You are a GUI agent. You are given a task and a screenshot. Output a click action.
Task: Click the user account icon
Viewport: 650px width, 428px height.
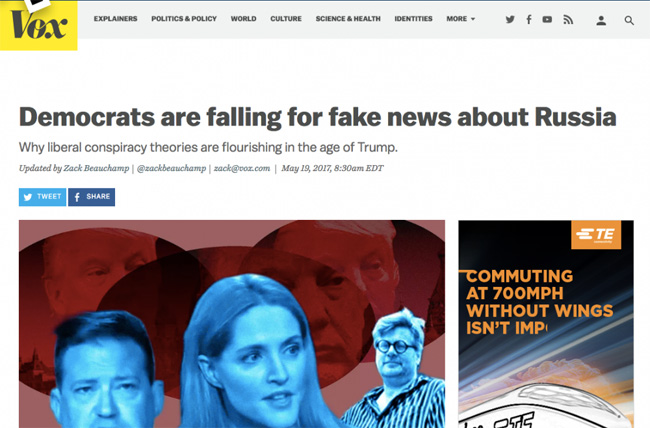click(x=601, y=20)
